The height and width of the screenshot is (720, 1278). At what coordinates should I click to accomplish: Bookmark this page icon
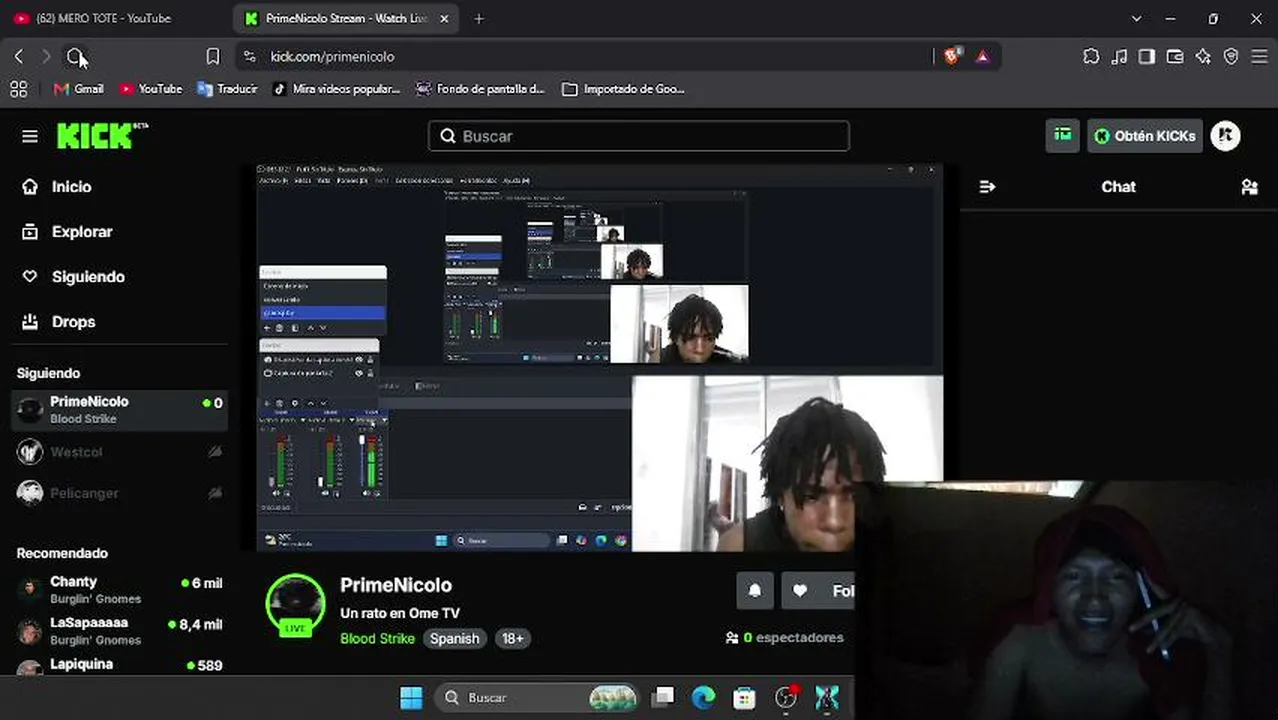[x=213, y=57]
